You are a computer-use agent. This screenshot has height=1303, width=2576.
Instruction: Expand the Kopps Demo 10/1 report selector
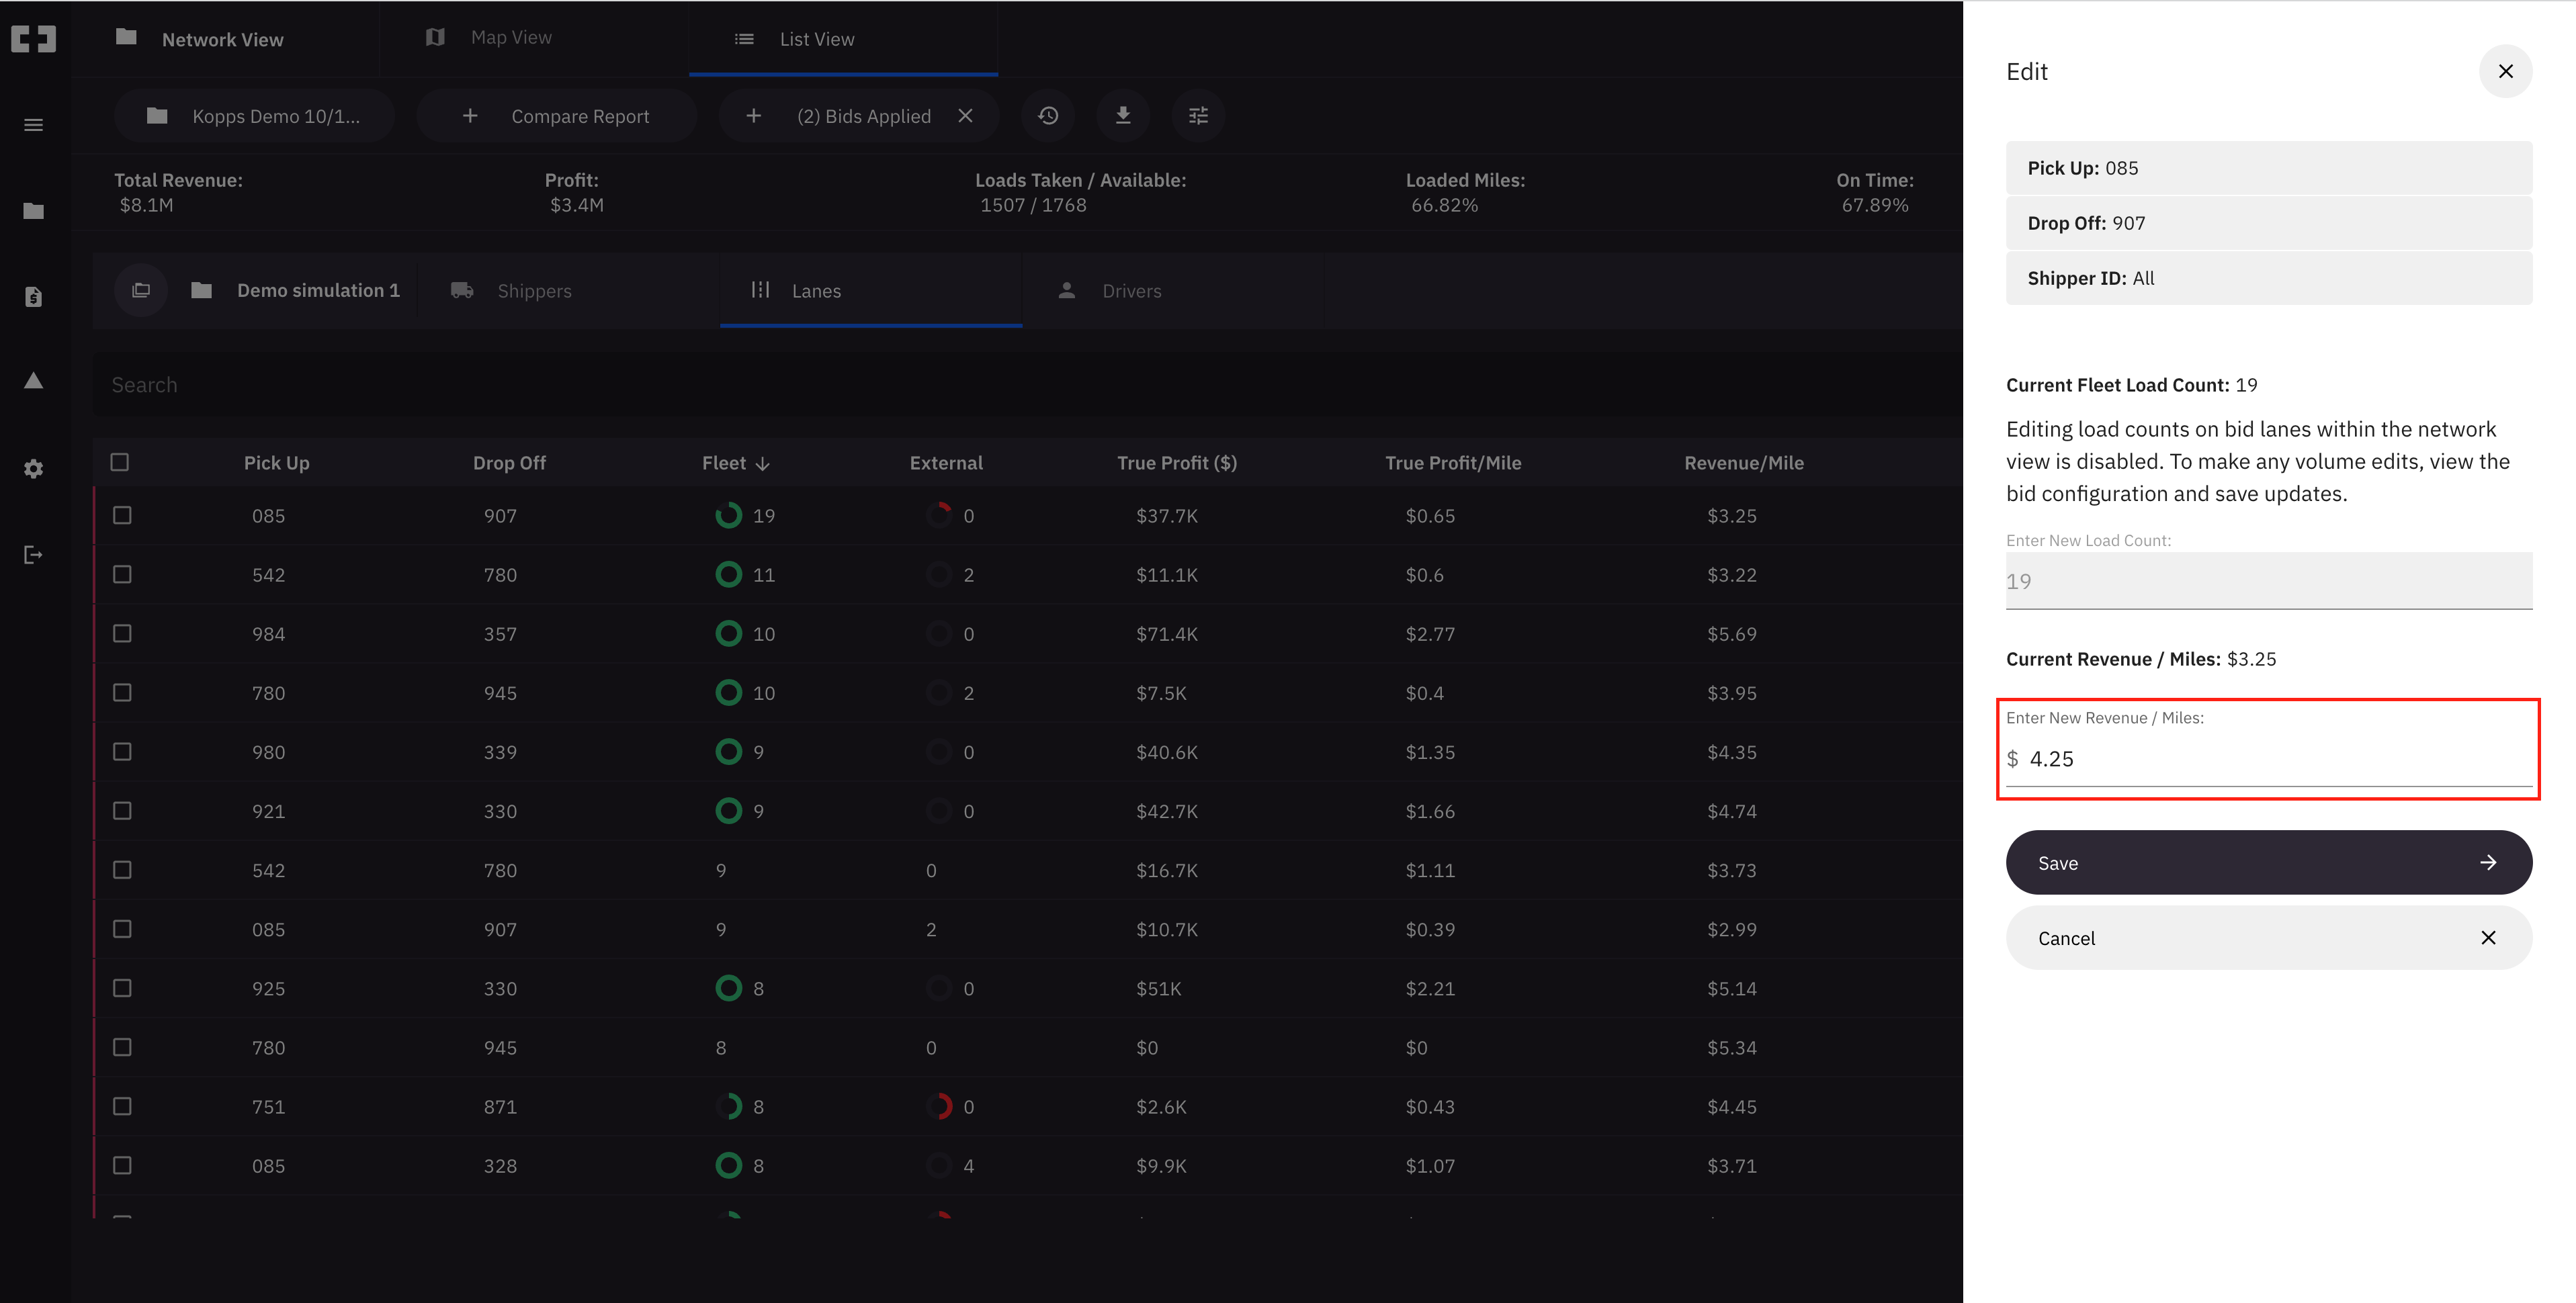(x=255, y=115)
